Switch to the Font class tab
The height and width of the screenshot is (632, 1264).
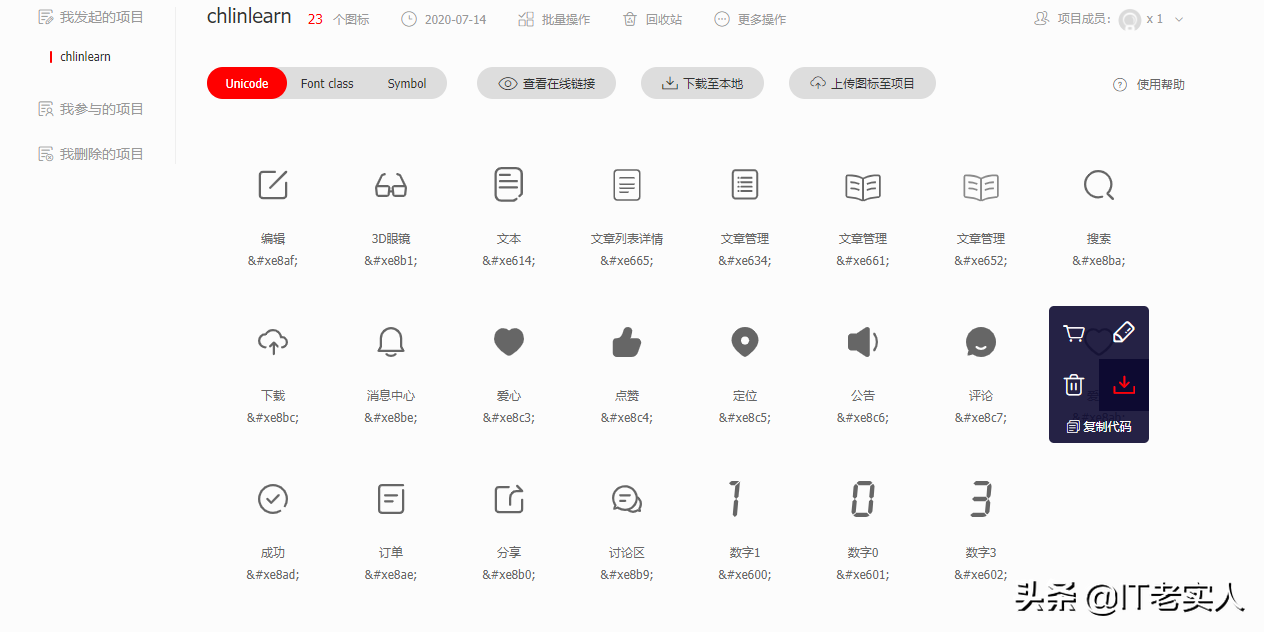326,83
